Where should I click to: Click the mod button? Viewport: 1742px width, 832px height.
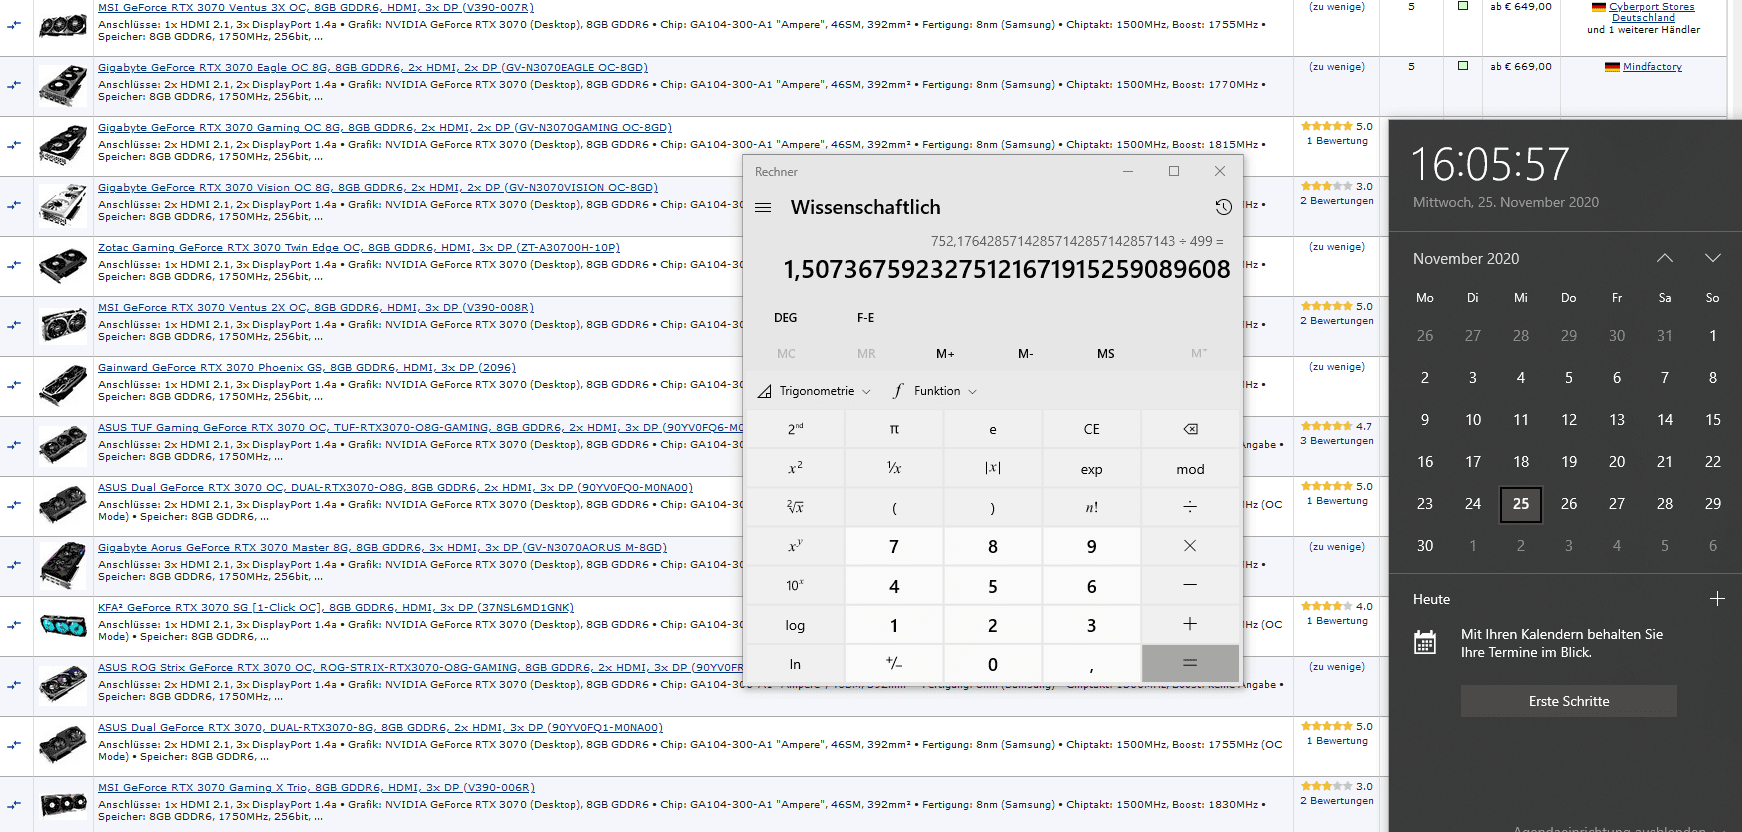pos(1190,468)
